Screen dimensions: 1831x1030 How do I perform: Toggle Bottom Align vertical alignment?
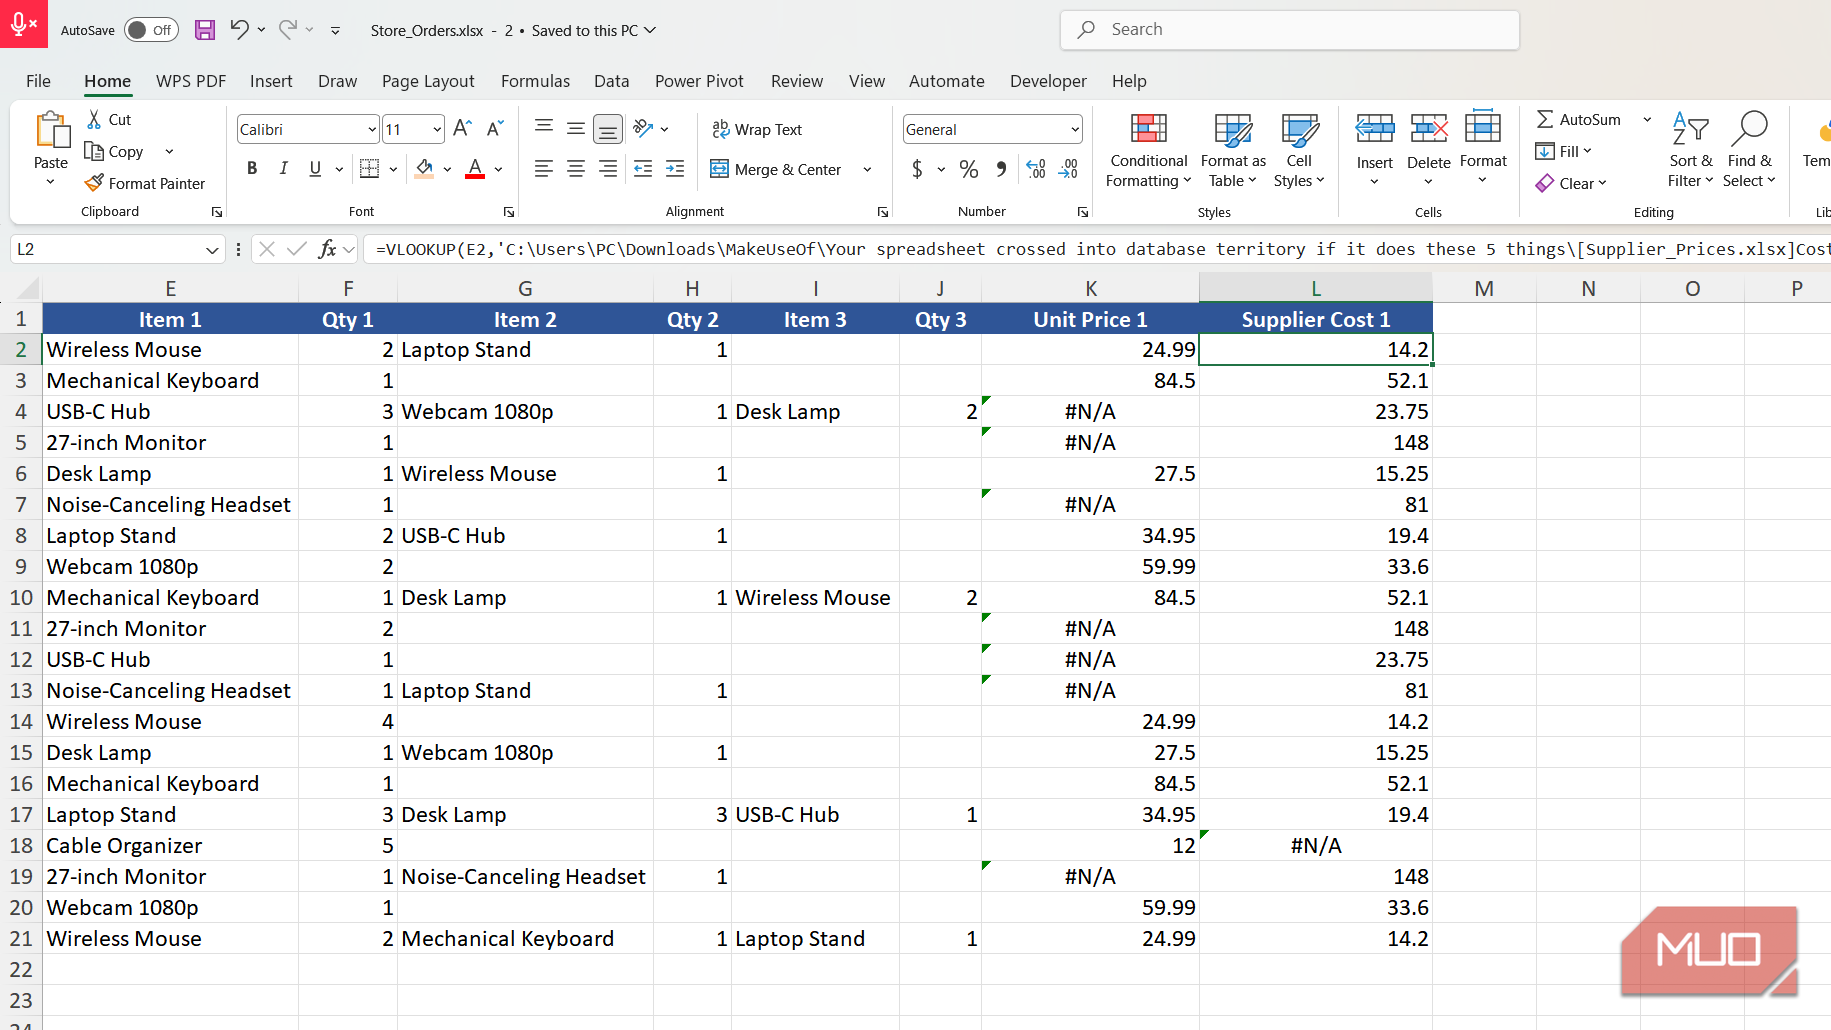(608, 128)
